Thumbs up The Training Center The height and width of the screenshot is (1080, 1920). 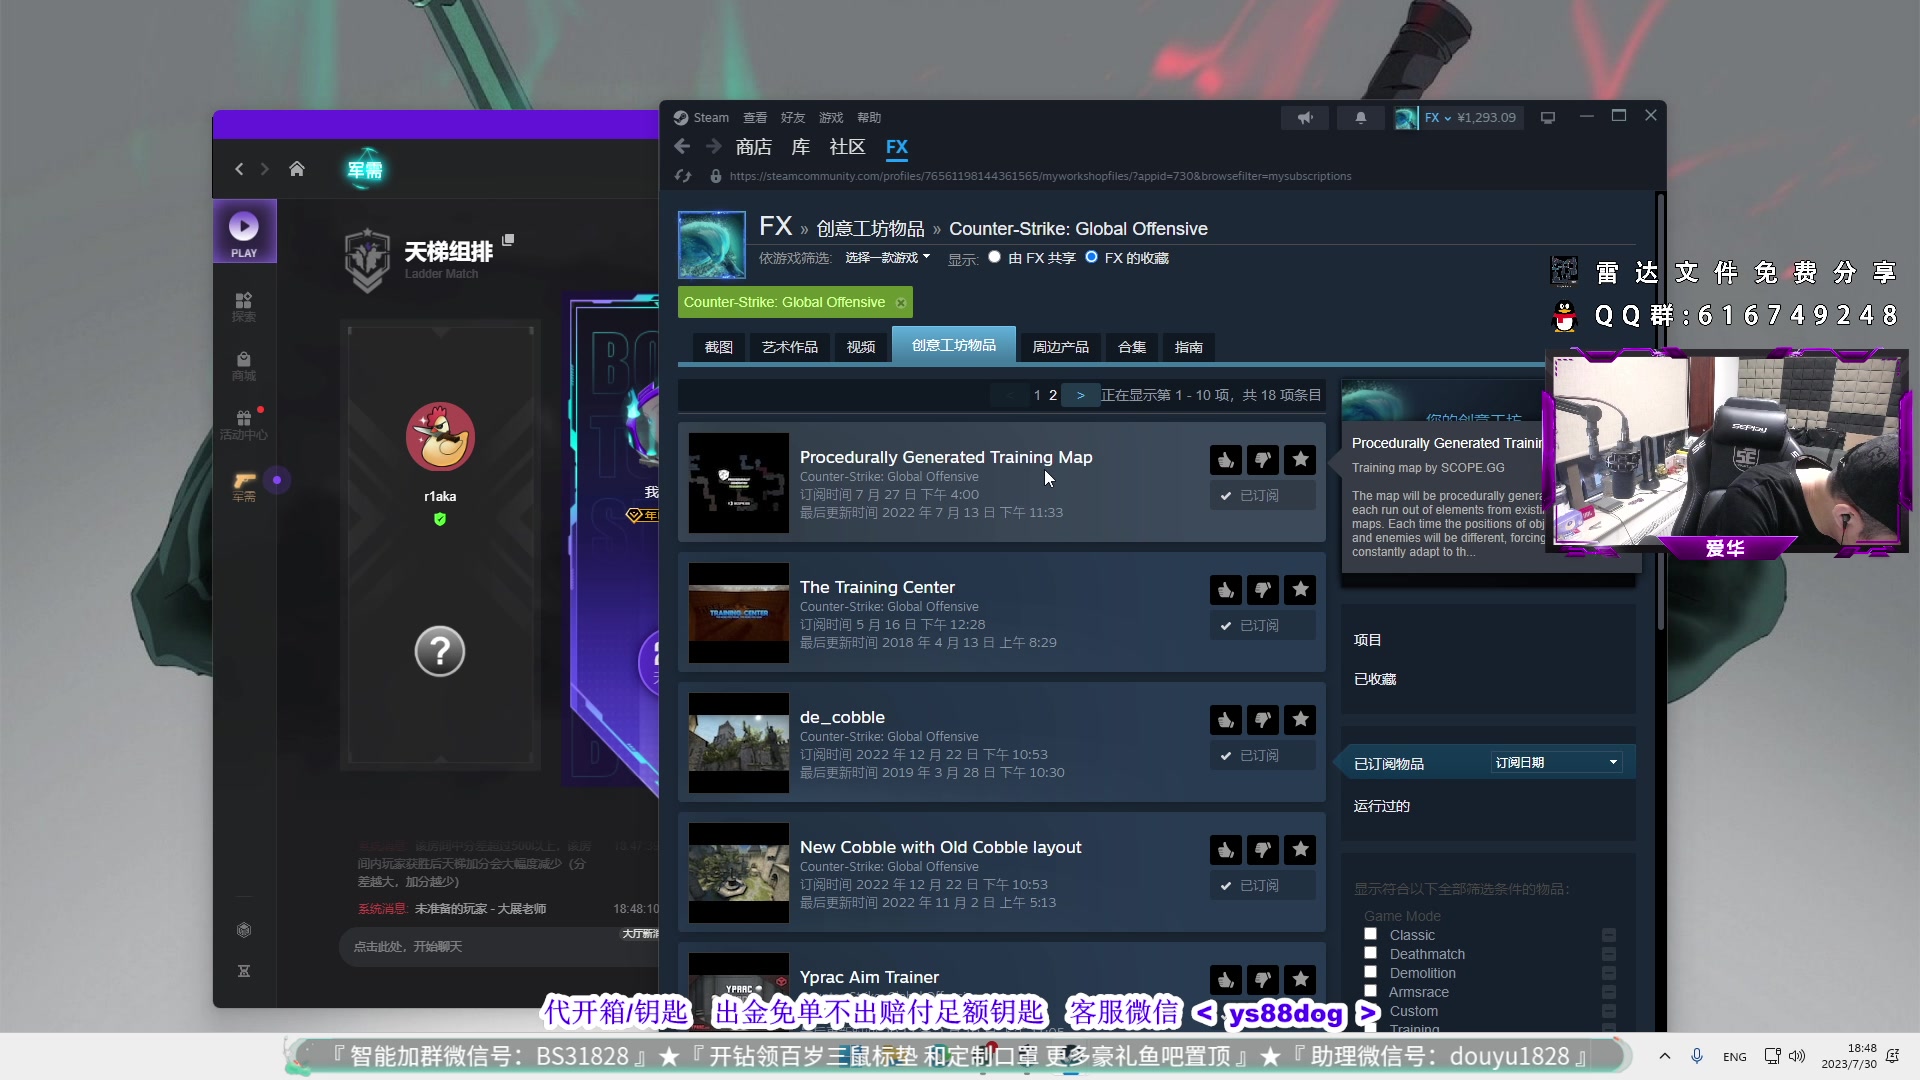[1226, 590]
